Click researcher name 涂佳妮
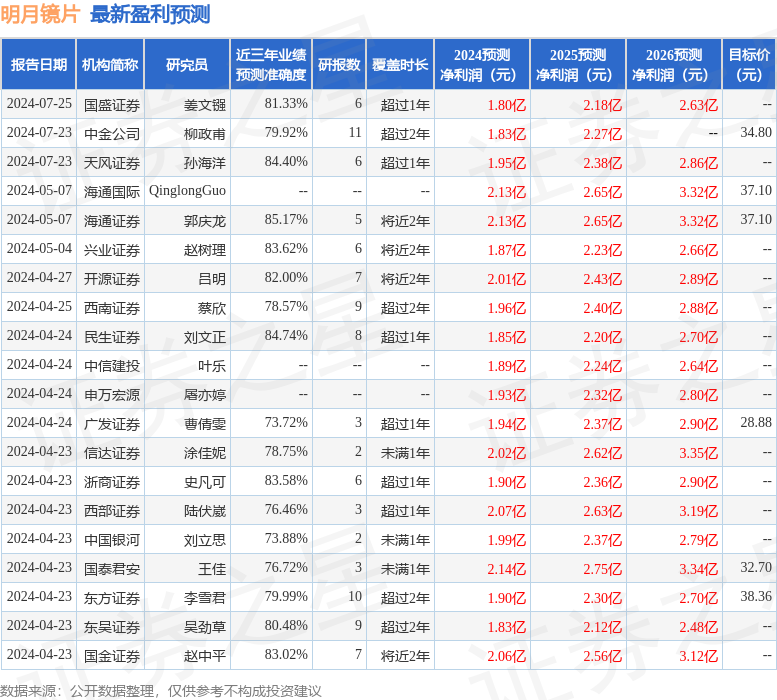 [205, 453]
